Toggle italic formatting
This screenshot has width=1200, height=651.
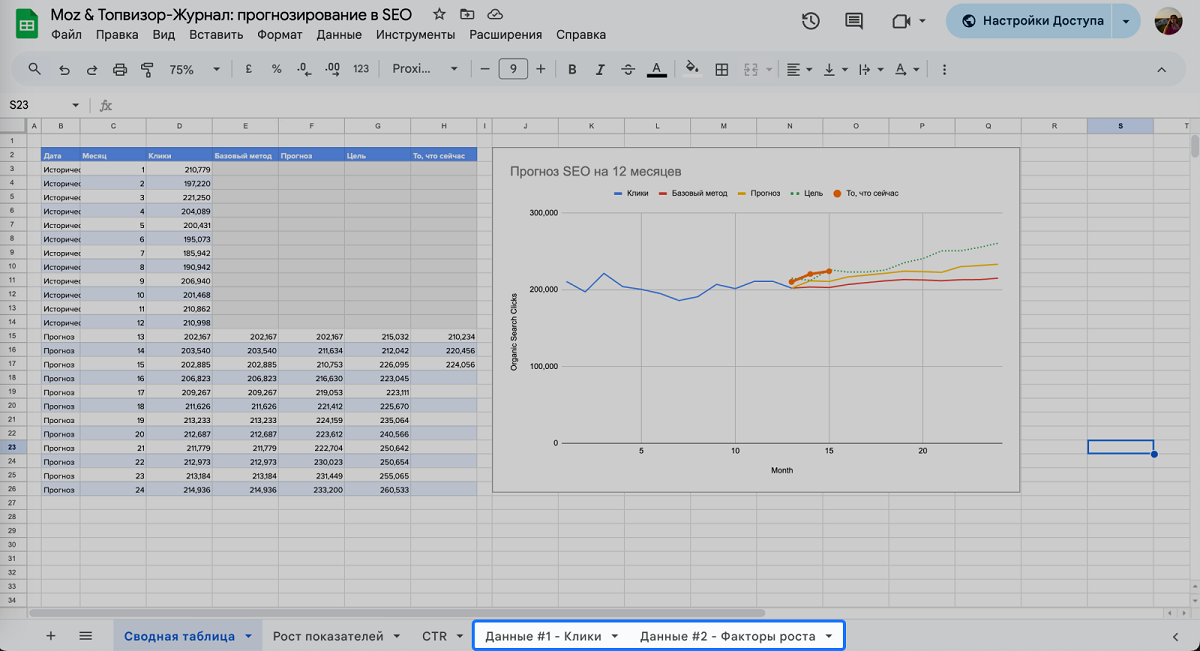pos(600,69)
